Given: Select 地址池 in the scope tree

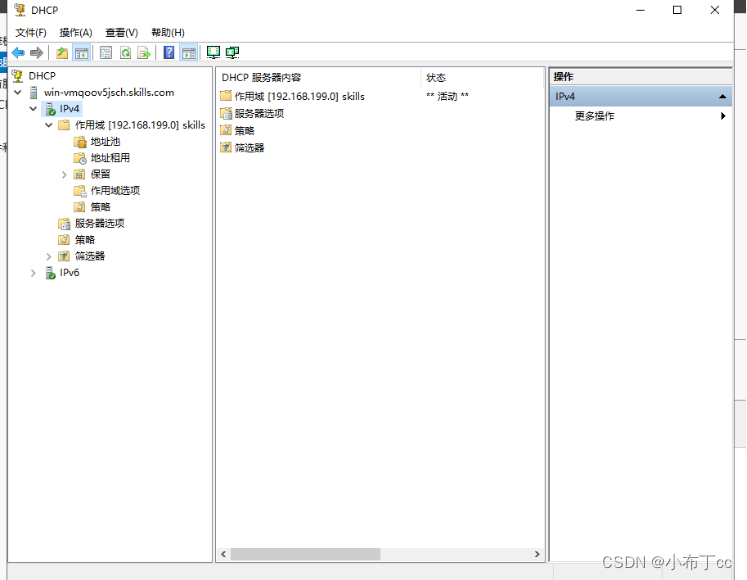Looking at the screenshot, I should coord(105,142).
